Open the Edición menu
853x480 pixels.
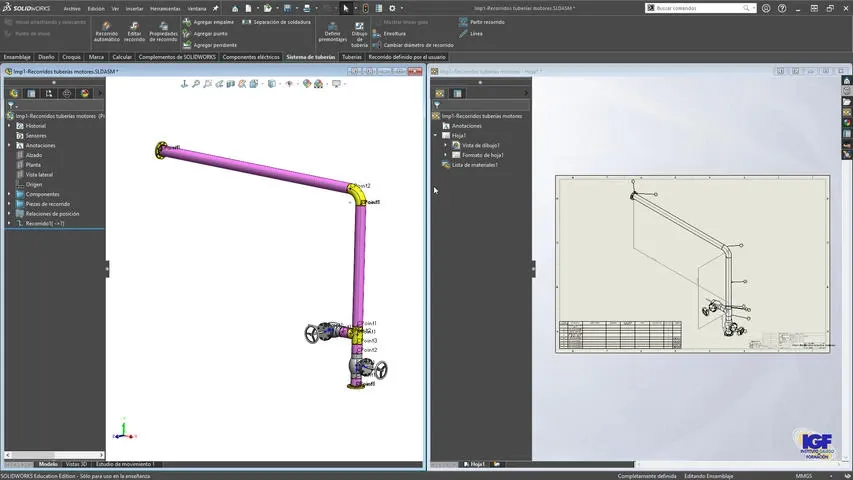pos(96,9)
